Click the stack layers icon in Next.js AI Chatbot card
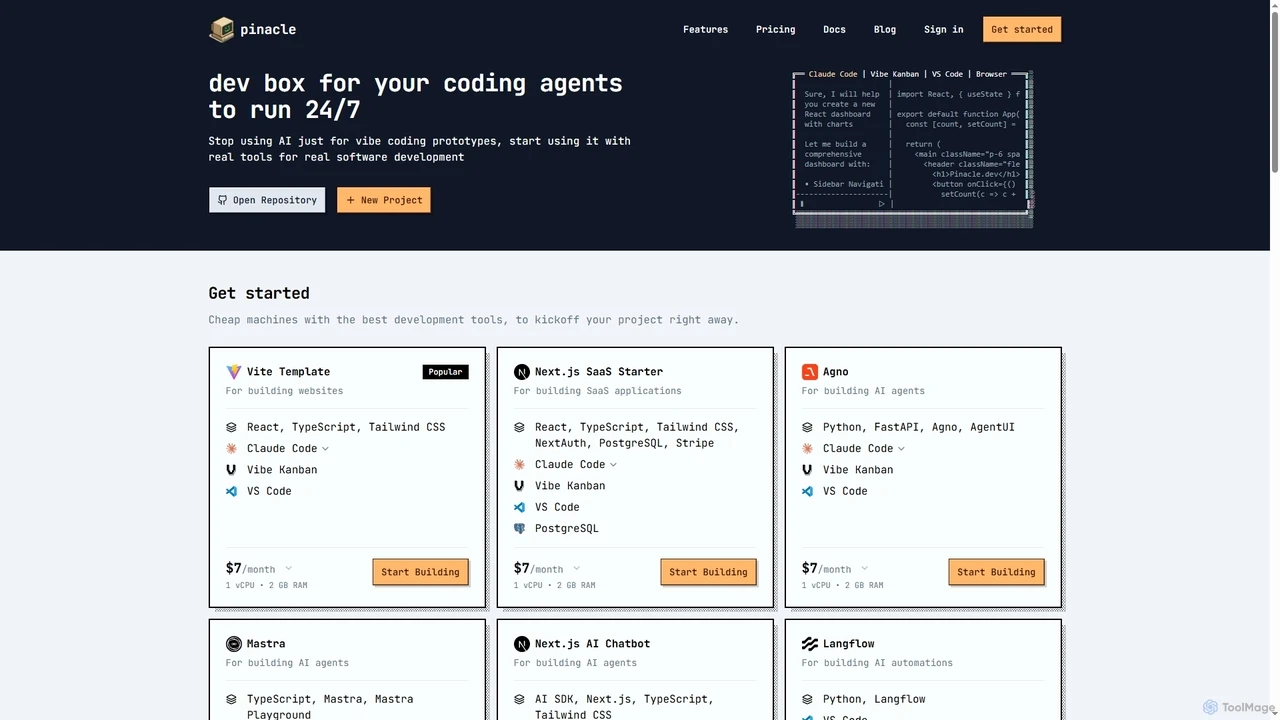Screen dimensions: 1280x720 tap(519, 700)
